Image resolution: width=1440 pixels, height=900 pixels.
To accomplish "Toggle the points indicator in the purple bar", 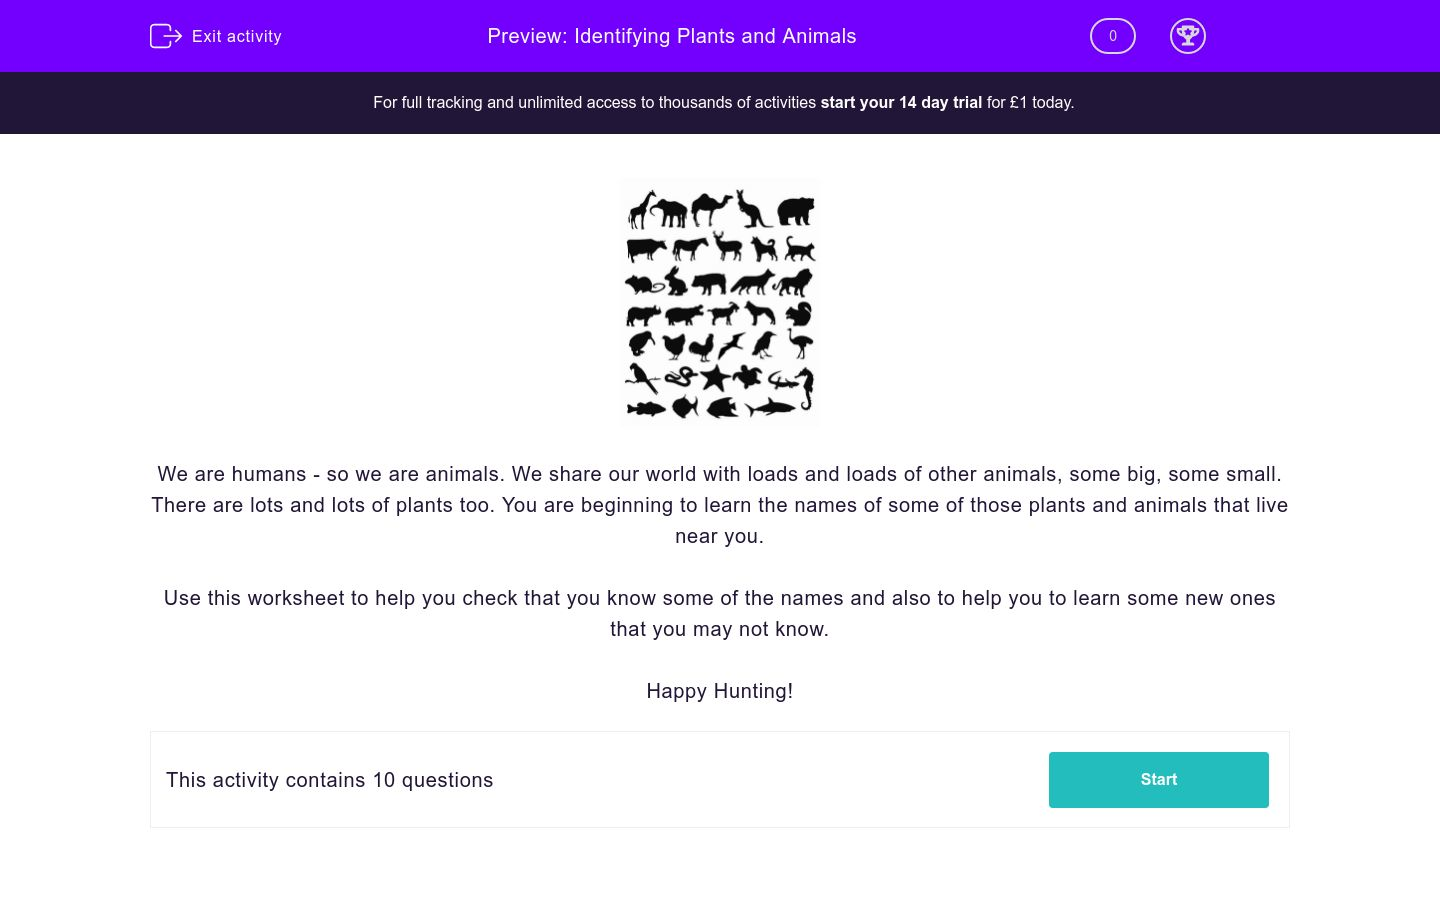I will pyautogui.click(x=1112, y=36).
